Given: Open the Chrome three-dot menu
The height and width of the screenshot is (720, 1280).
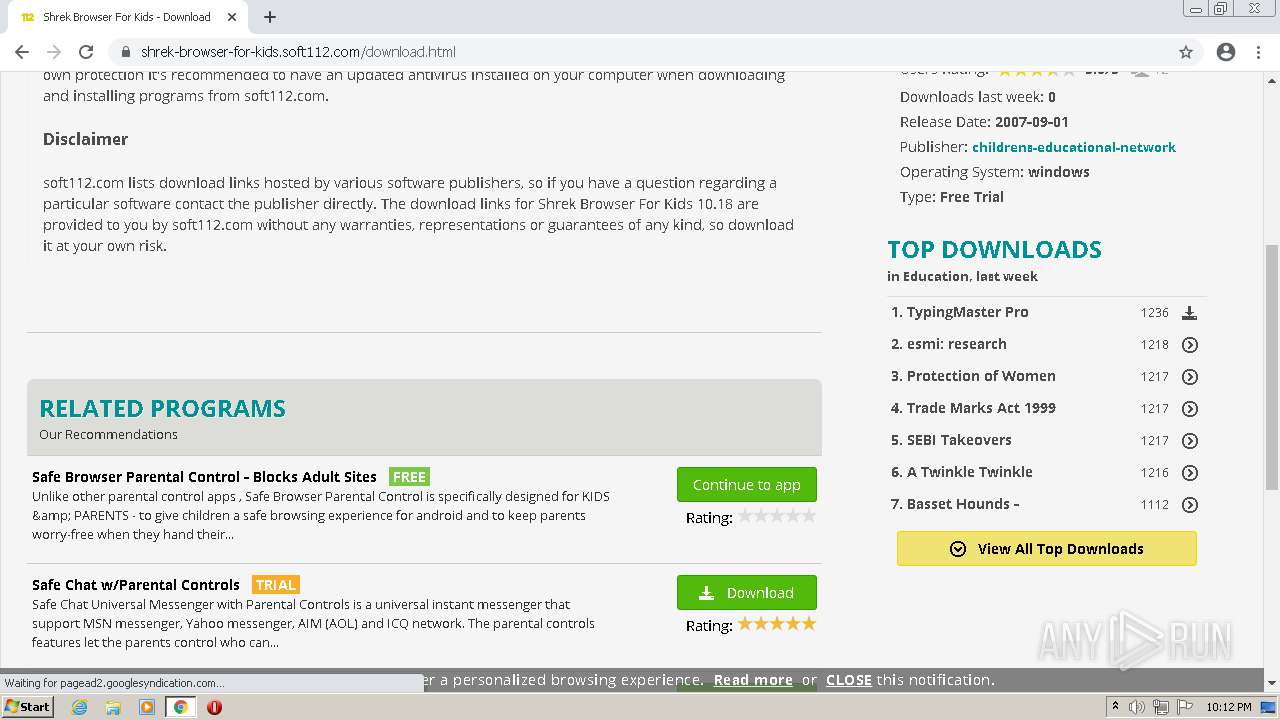Looking at the screenshot, I should [1259, 52].
